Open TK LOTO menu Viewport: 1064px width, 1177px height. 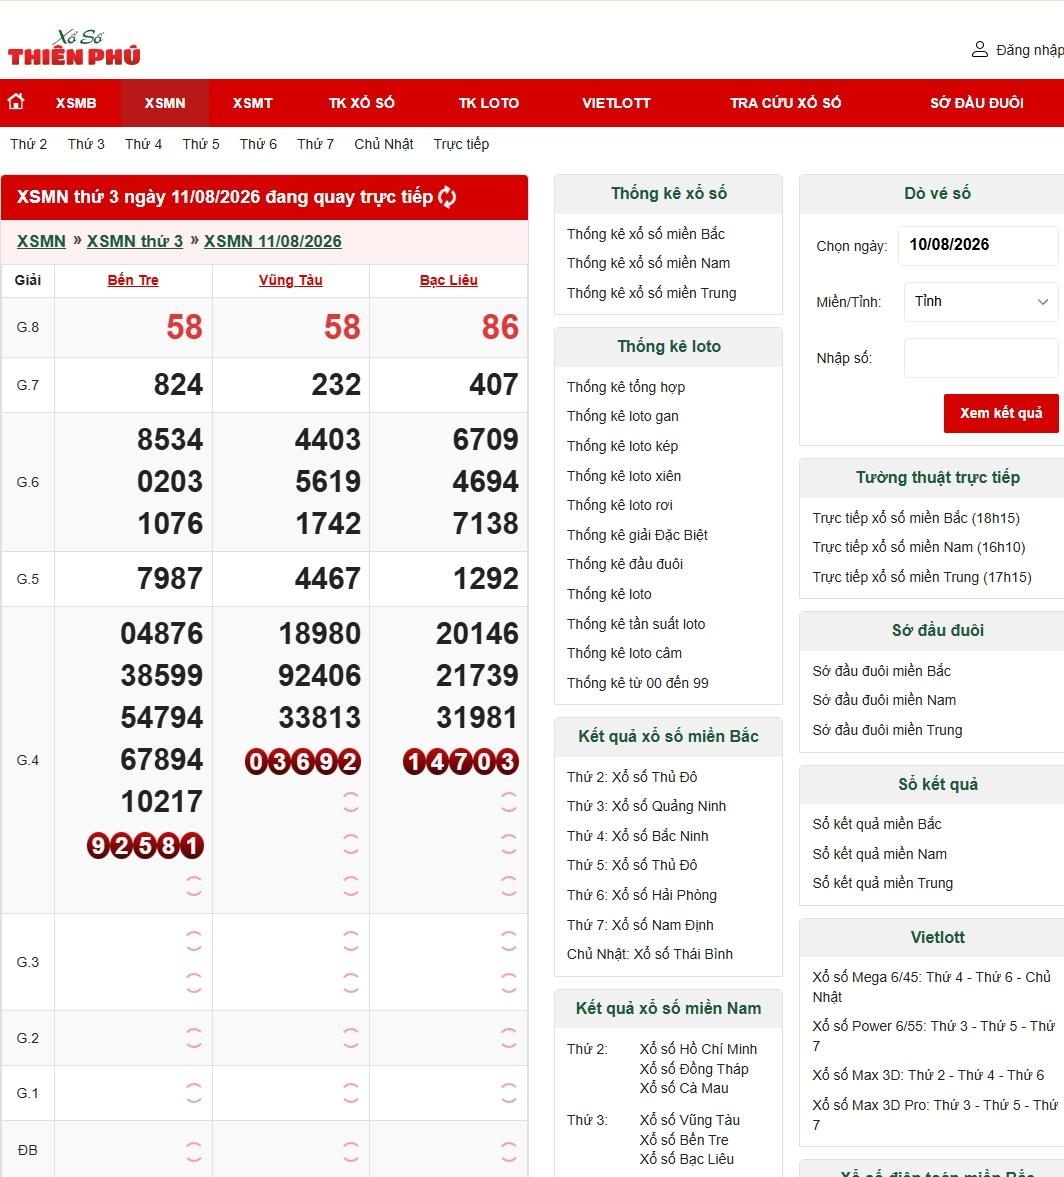[x=489, y=103]
